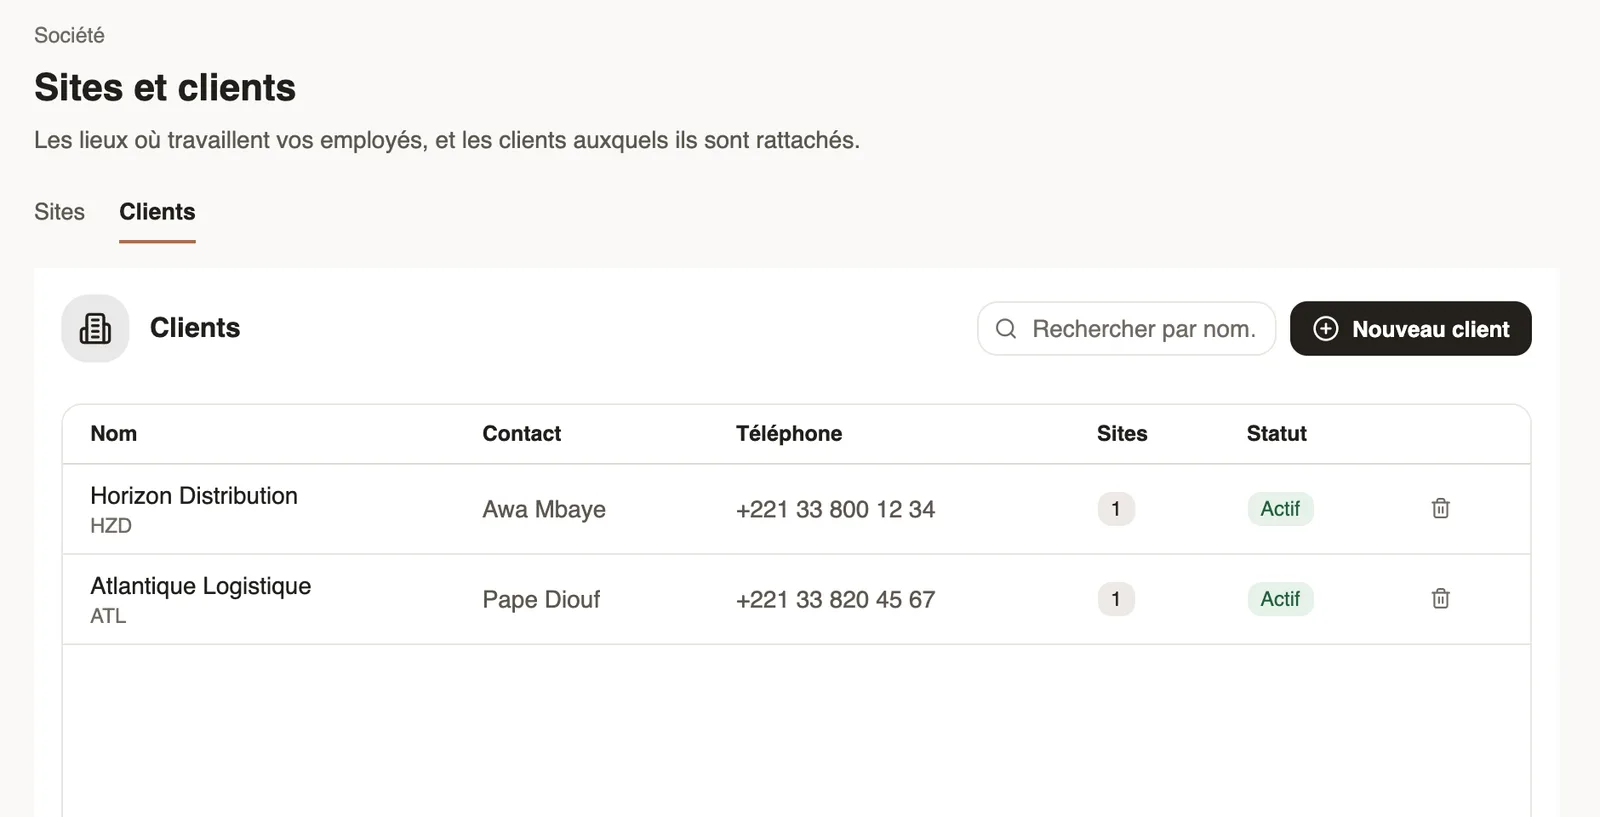Switch to the Sites tab
Screen dimensions: 1600x817
59,212
